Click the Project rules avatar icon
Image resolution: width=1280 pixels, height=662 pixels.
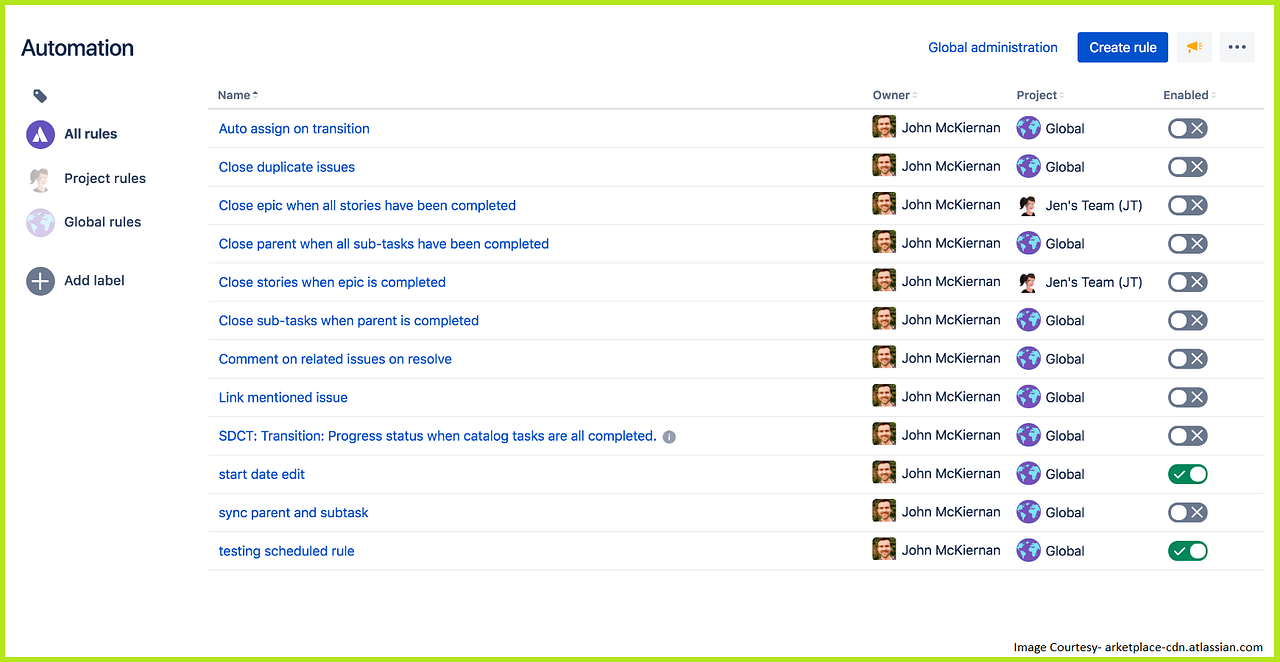pos(40,178)
